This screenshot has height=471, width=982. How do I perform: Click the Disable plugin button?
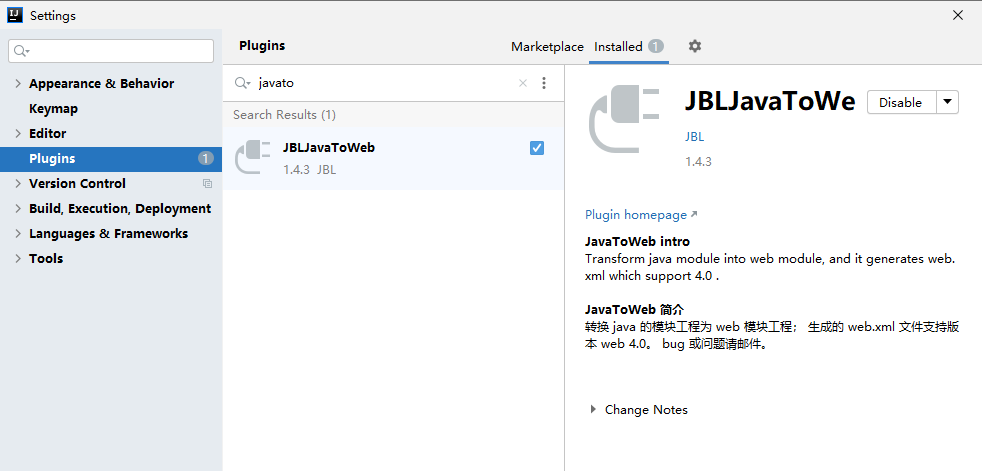[901, 102]
